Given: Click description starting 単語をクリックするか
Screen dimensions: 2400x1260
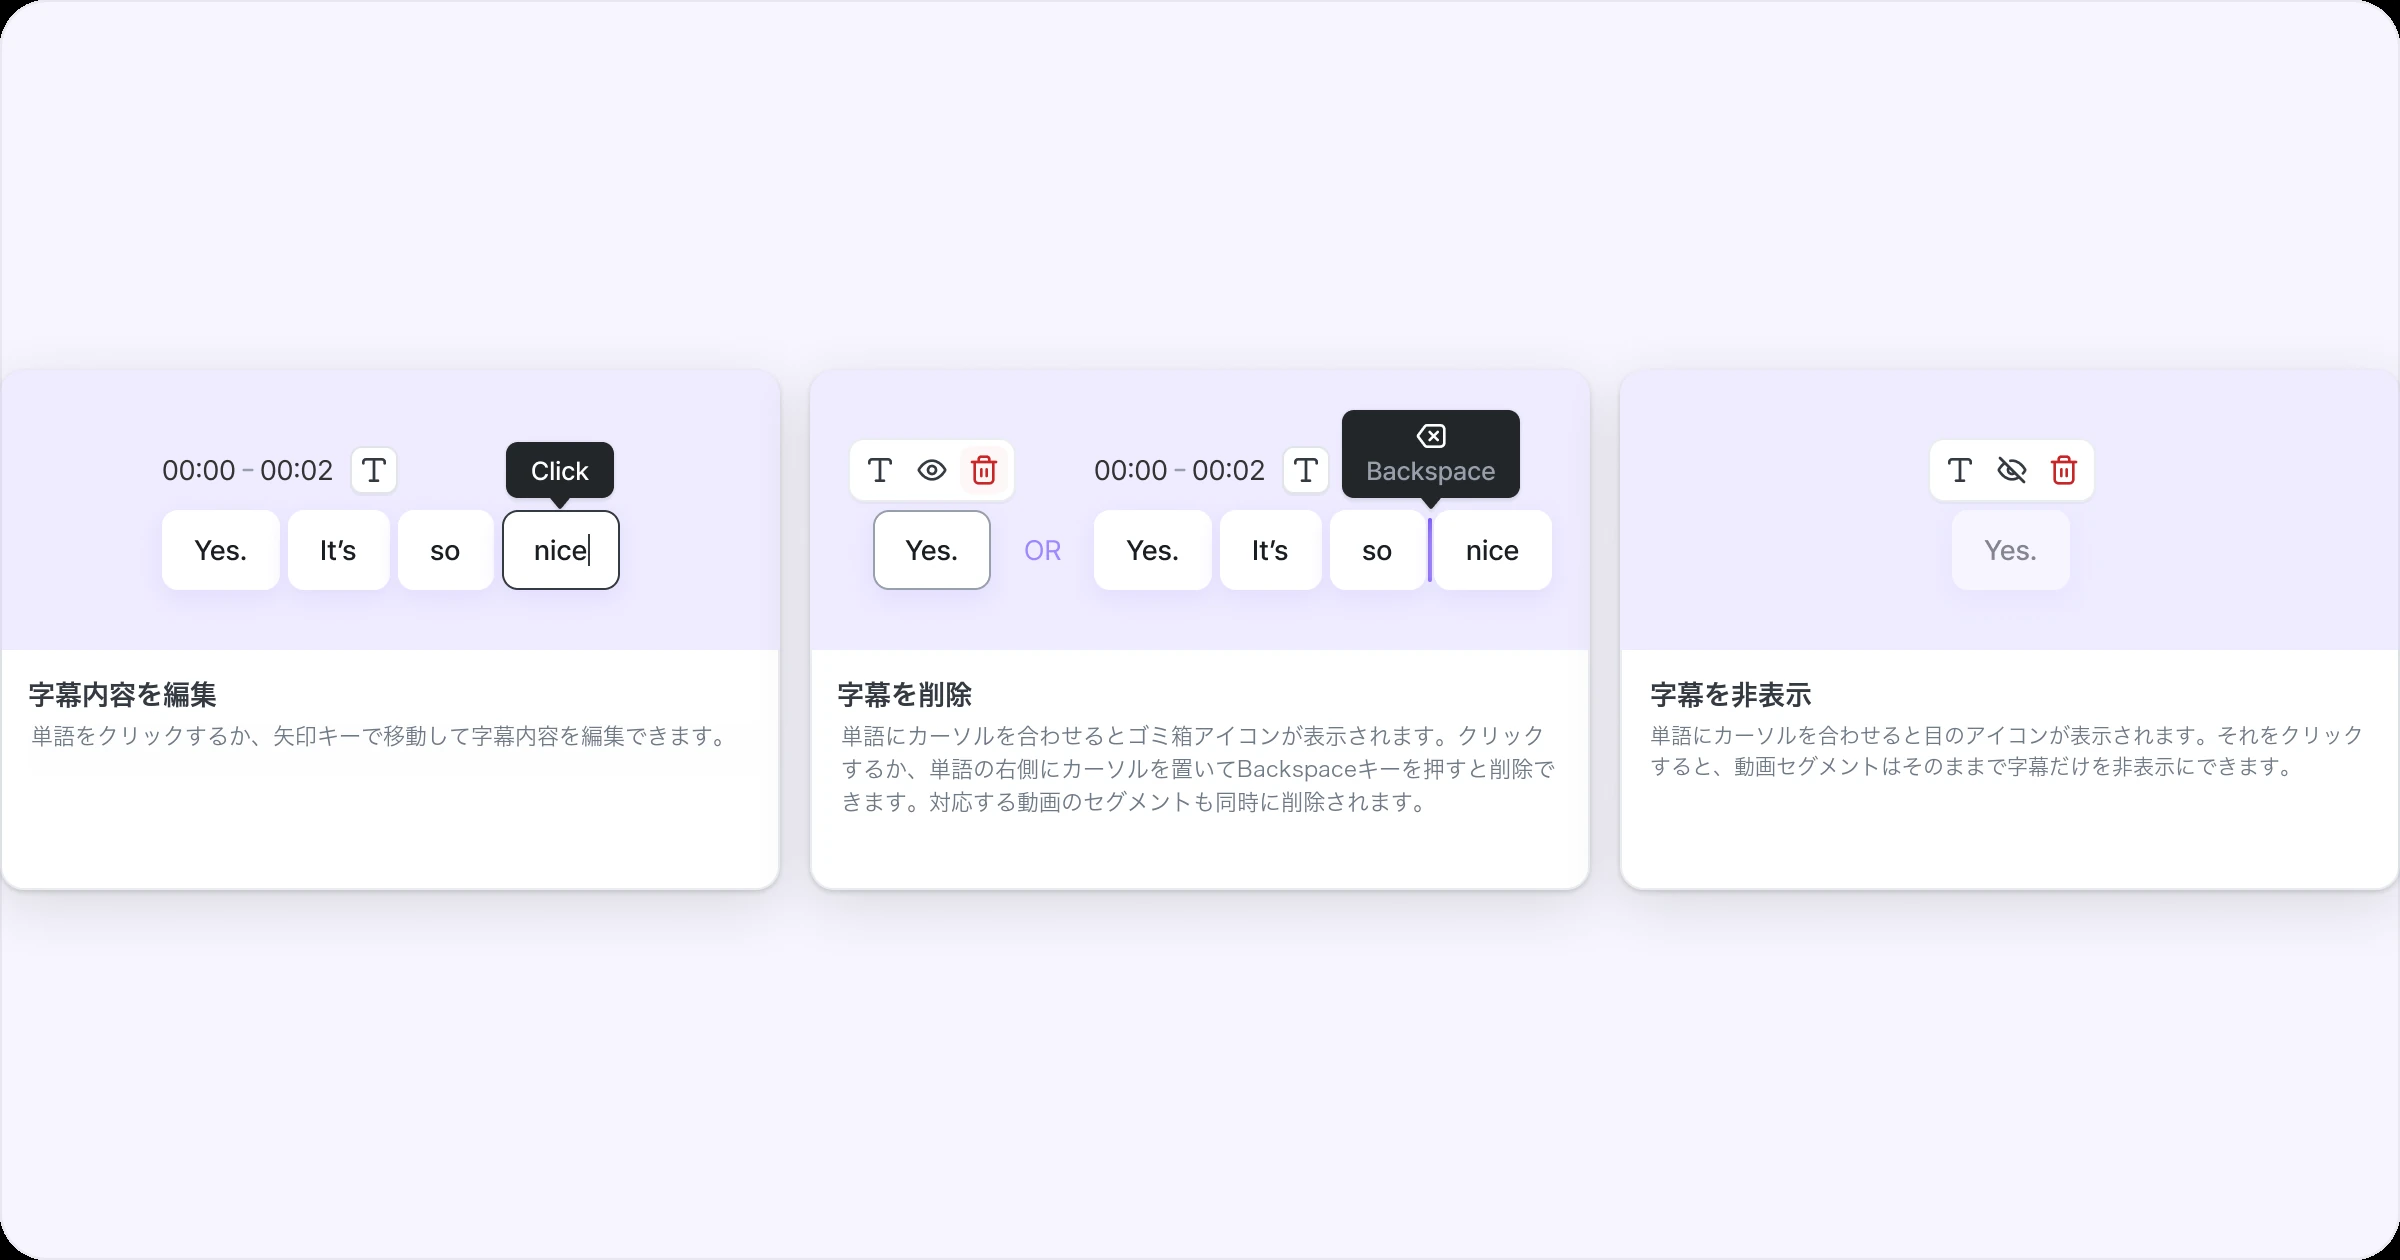Looking at the screenshot, I should (x=381, y=736).
